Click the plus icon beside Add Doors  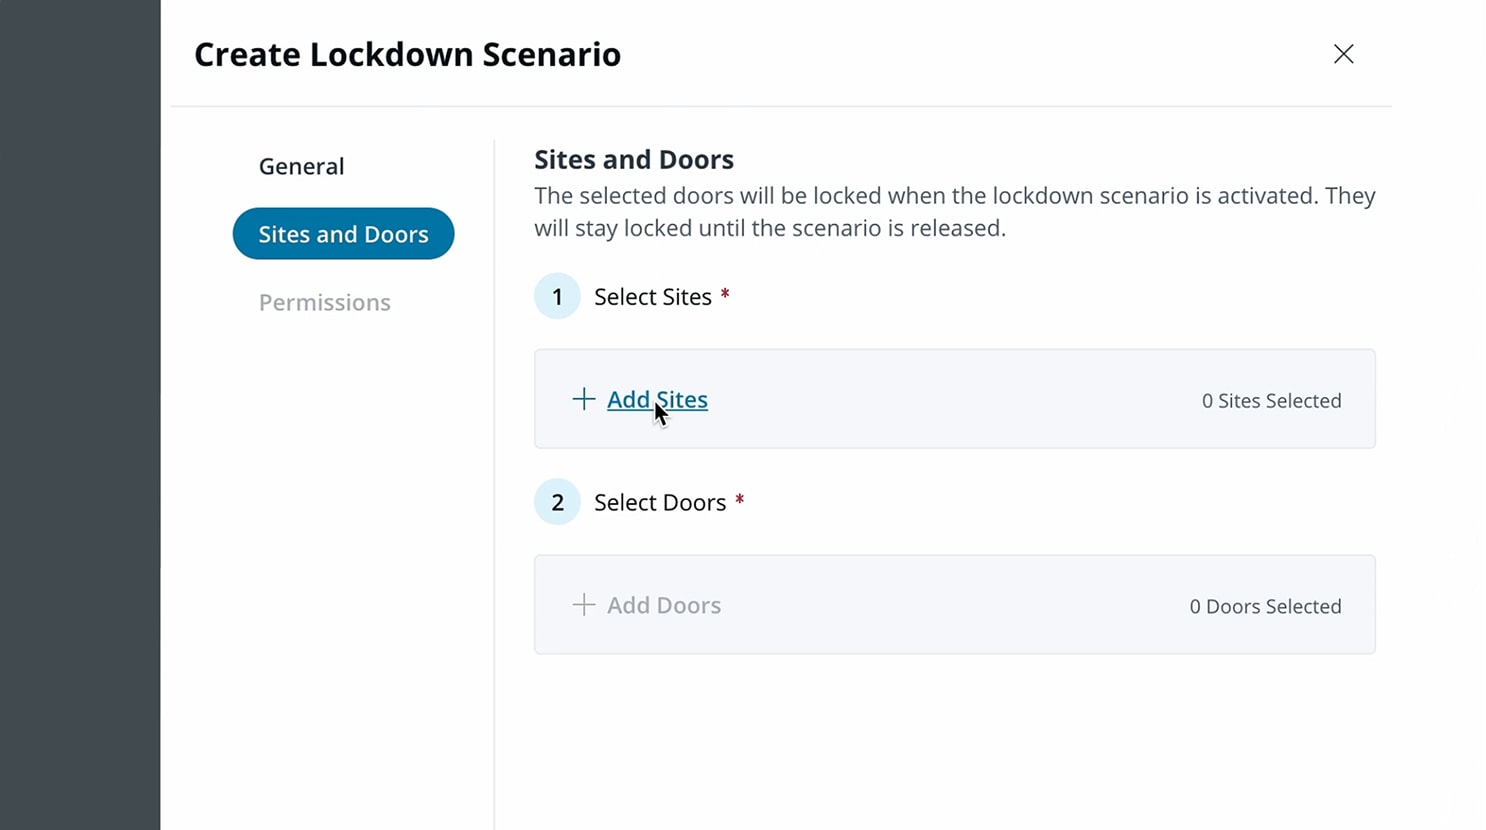click(x=584, y=605)
